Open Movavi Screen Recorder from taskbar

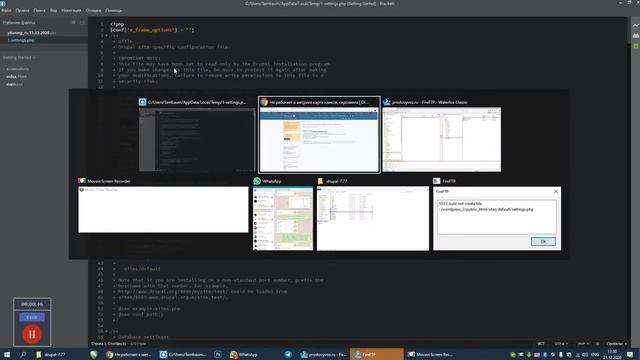pos(430,354)
